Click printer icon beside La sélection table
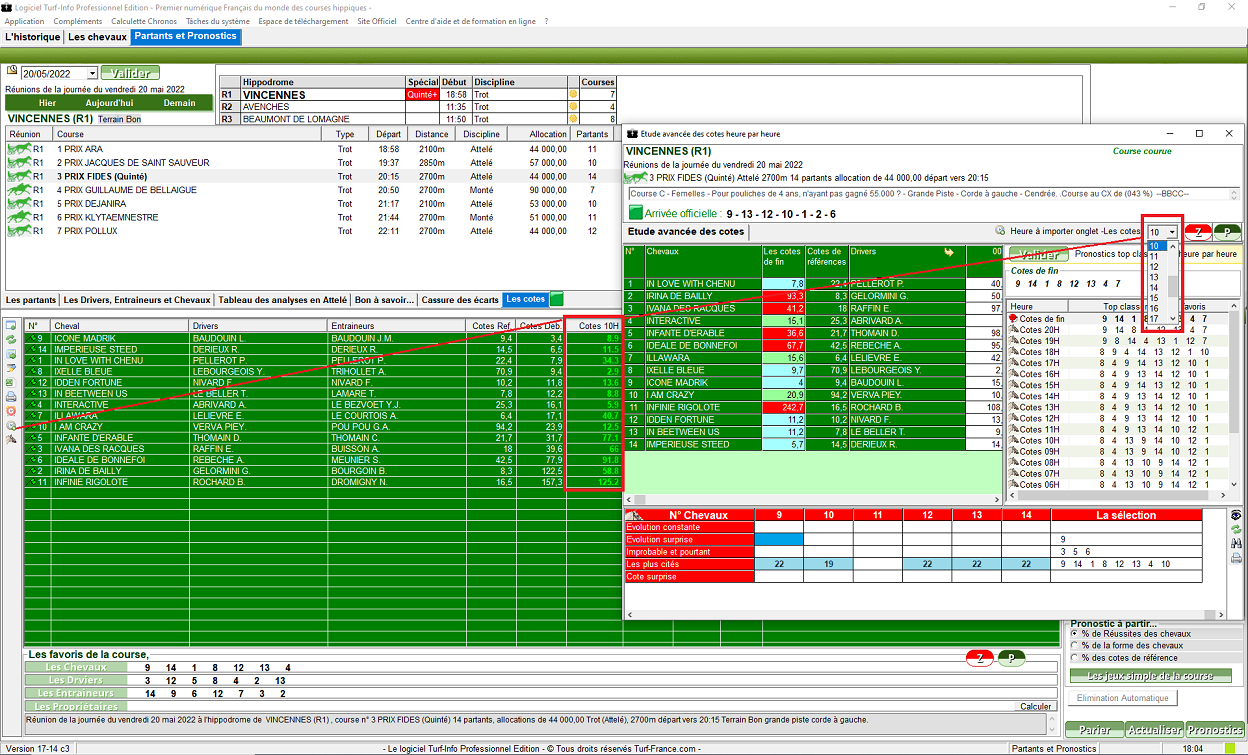1248x755 pixels. pos(1236,558)
